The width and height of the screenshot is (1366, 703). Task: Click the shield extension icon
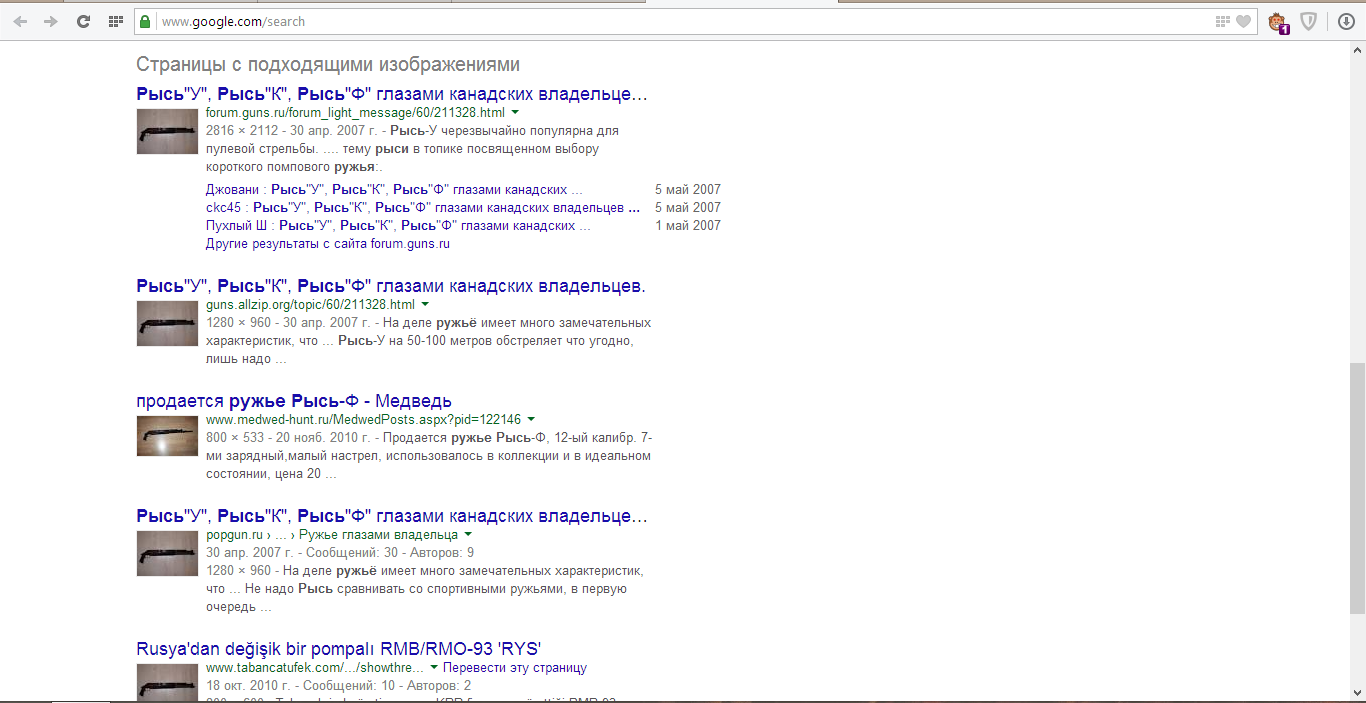1308,21
